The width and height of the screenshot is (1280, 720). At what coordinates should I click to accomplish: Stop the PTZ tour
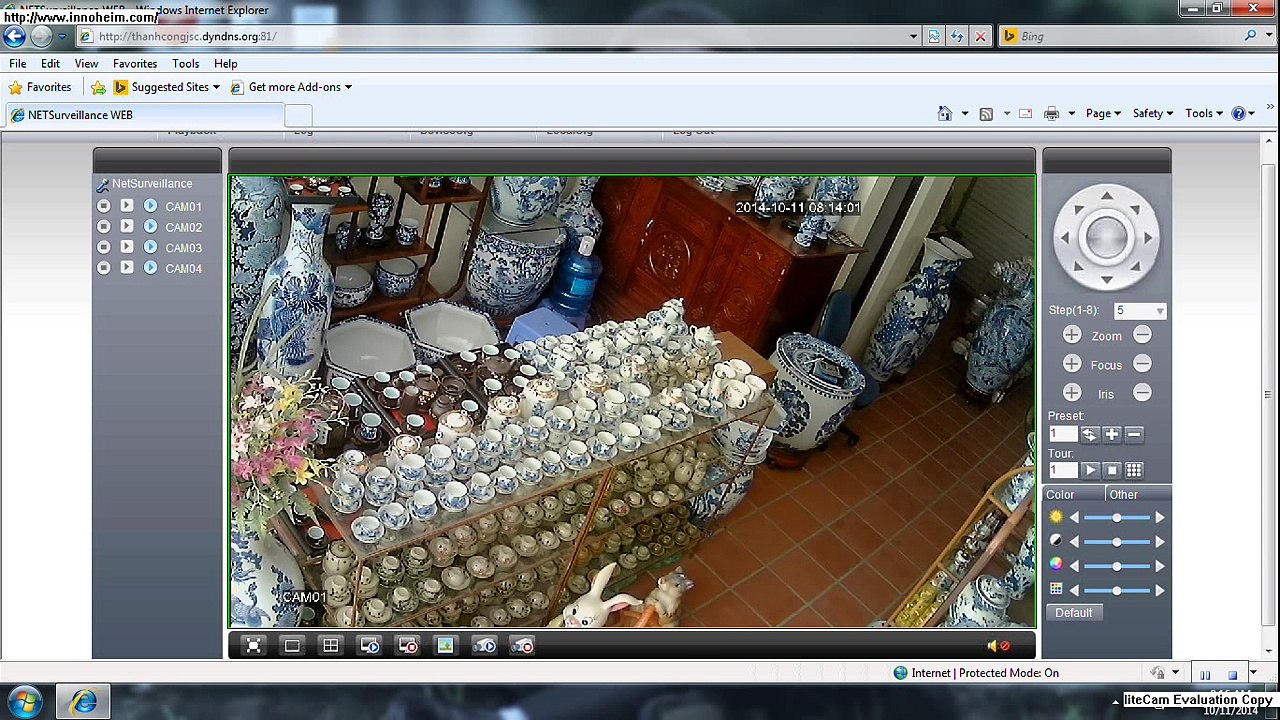click(x=1111, y=470)
